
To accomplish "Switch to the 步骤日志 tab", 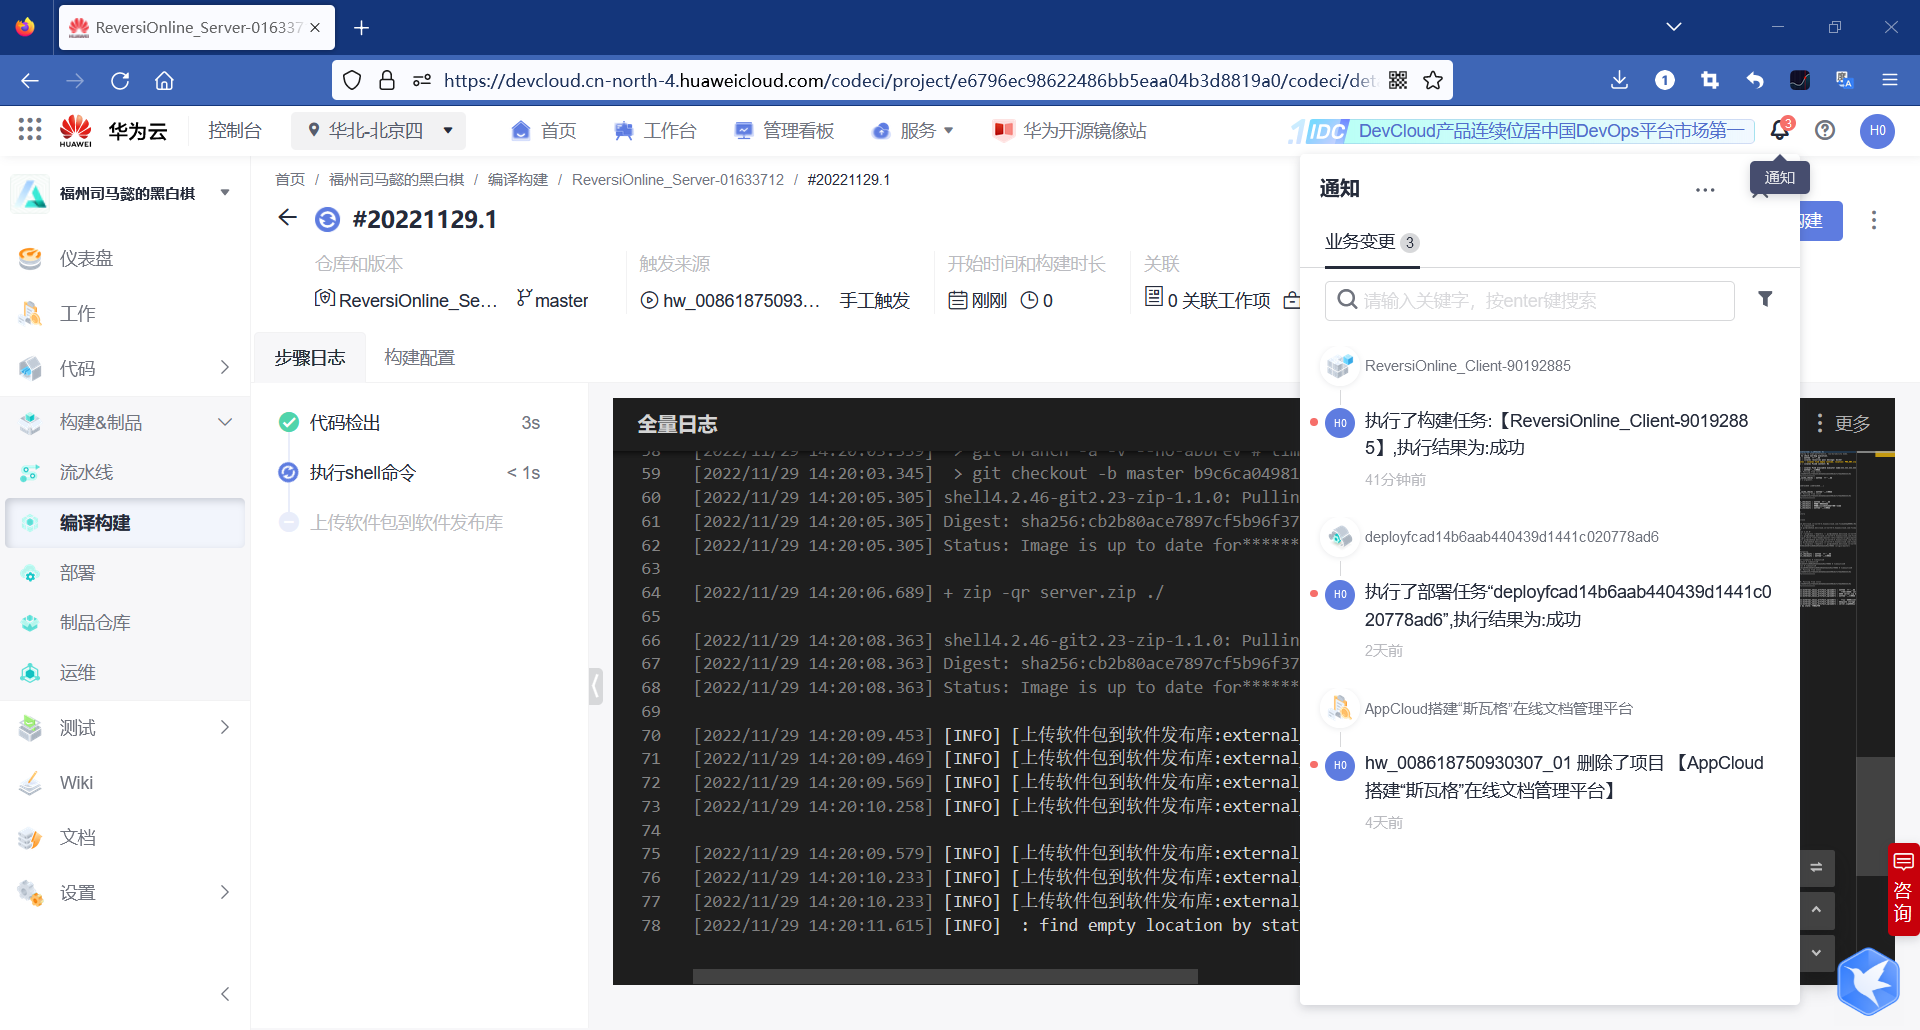I will click(x=310, y=357).
